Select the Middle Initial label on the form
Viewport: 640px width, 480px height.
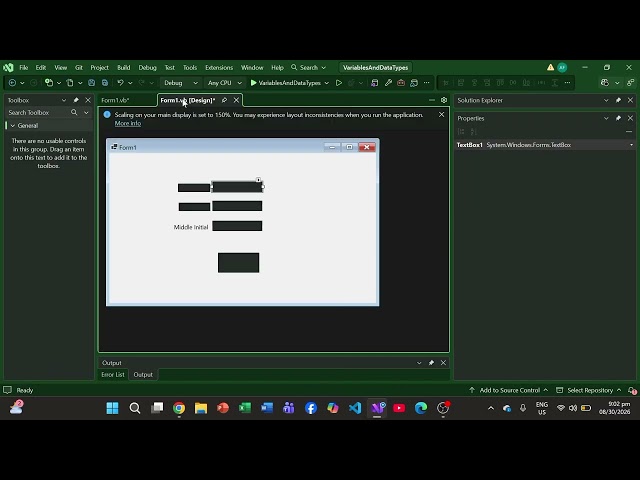pos(191,227)
